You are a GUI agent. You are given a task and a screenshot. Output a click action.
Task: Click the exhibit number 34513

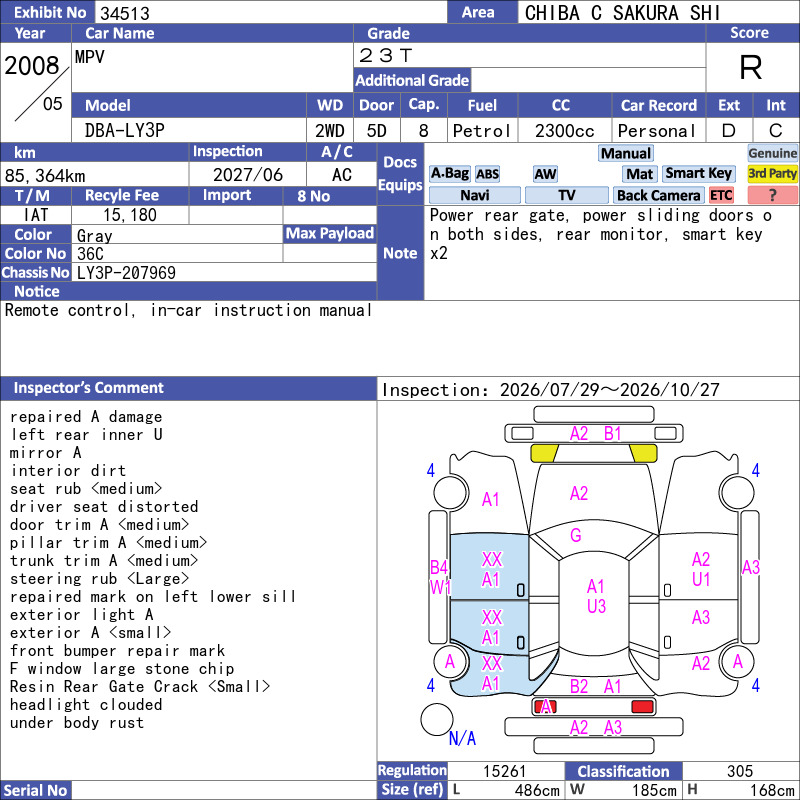tap(124, 13)
